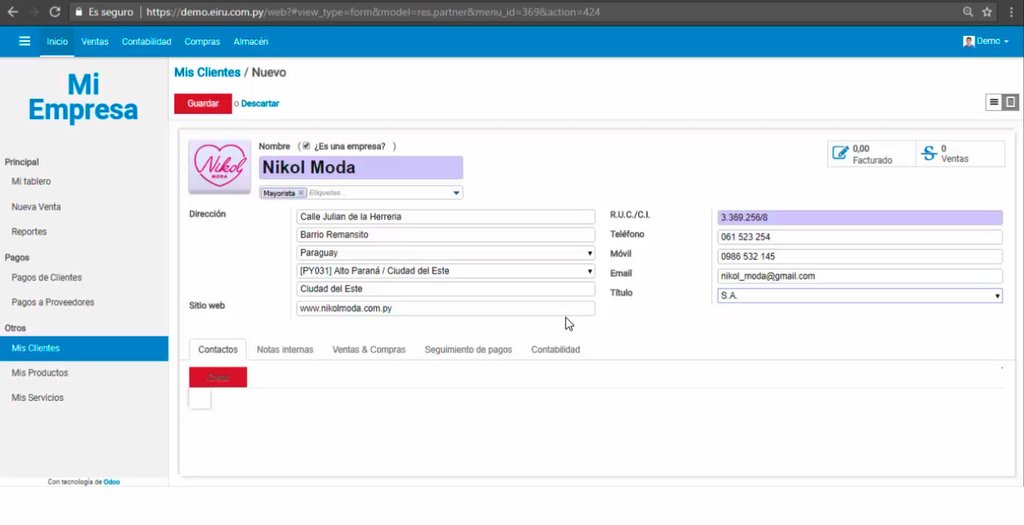Switch to the Contabilidad form tab
Viewport: 1024px width, 525px height.
click(x=555, y=349)
